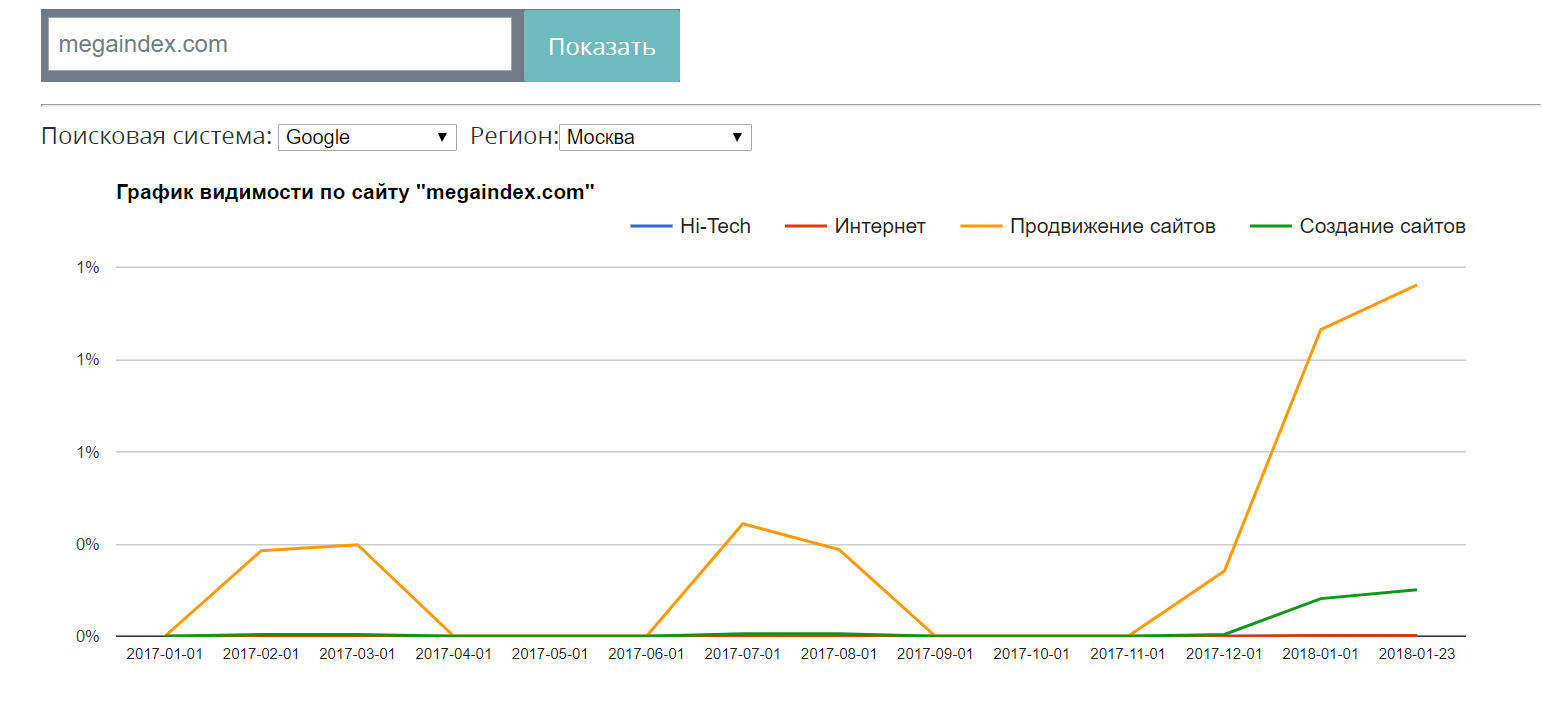Click the orange line point at 2018-01-01

tap(1321, 330)
